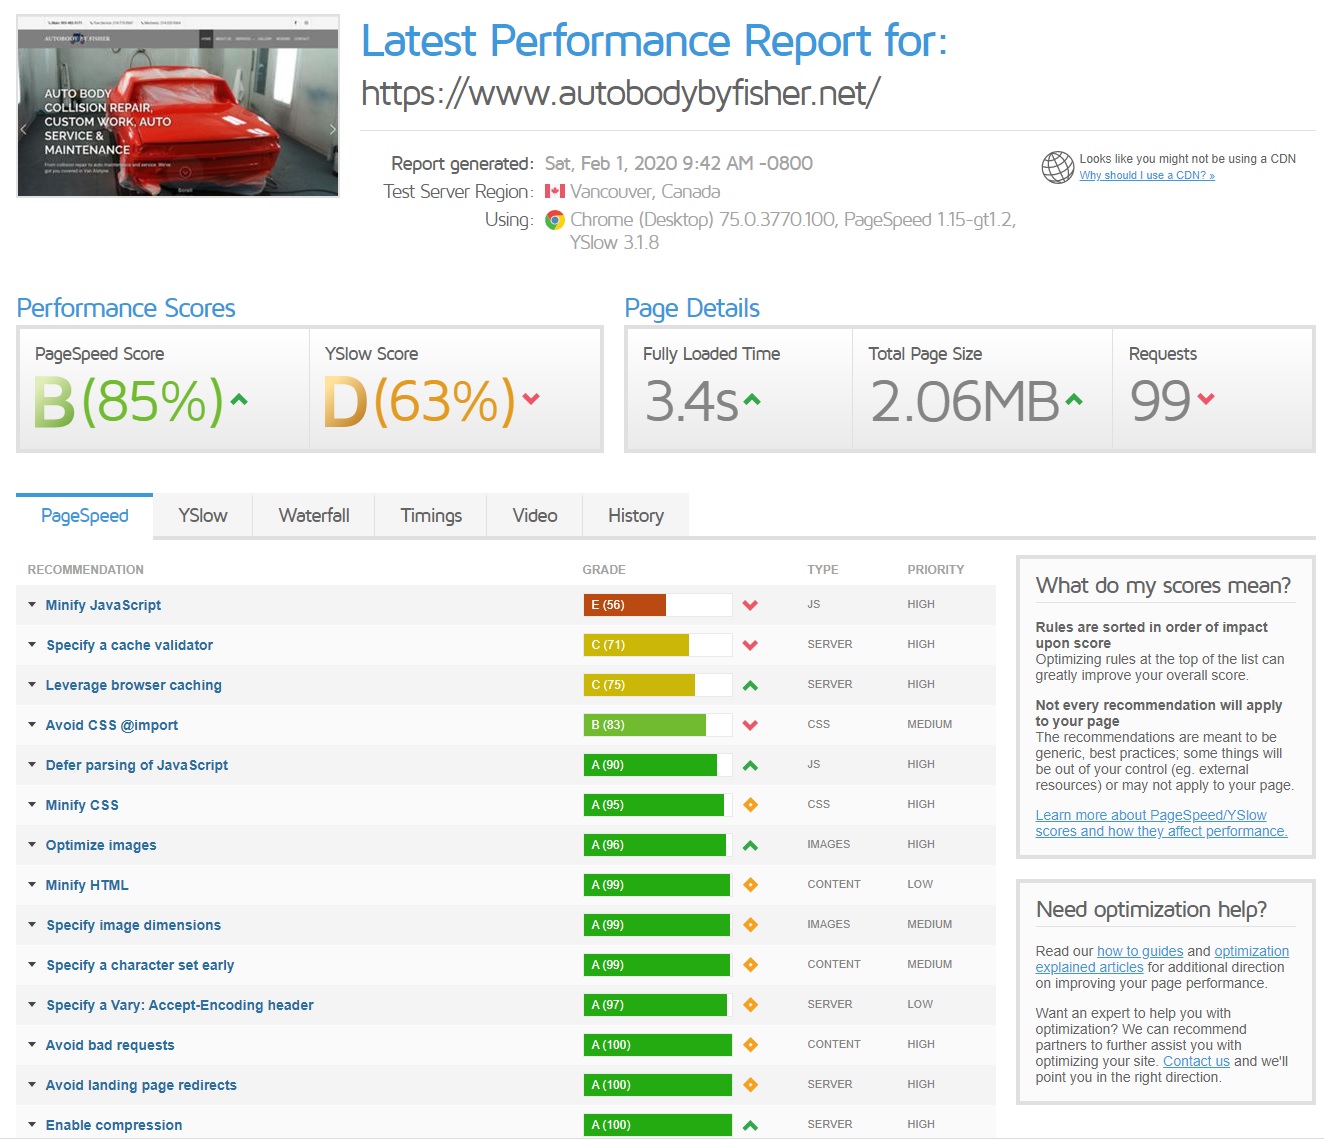Click Defer parsing of JavaScript trend arrow
1324x1139 pixels.
(750, 765)
